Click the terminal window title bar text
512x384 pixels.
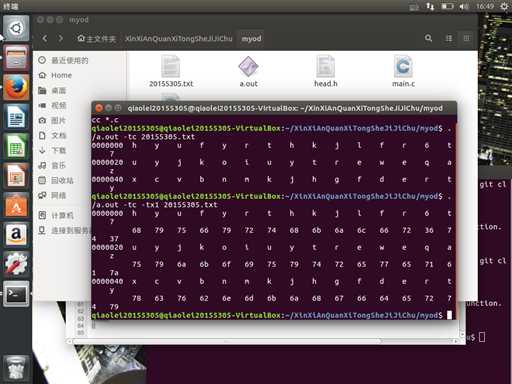click(x=285, y=108)
